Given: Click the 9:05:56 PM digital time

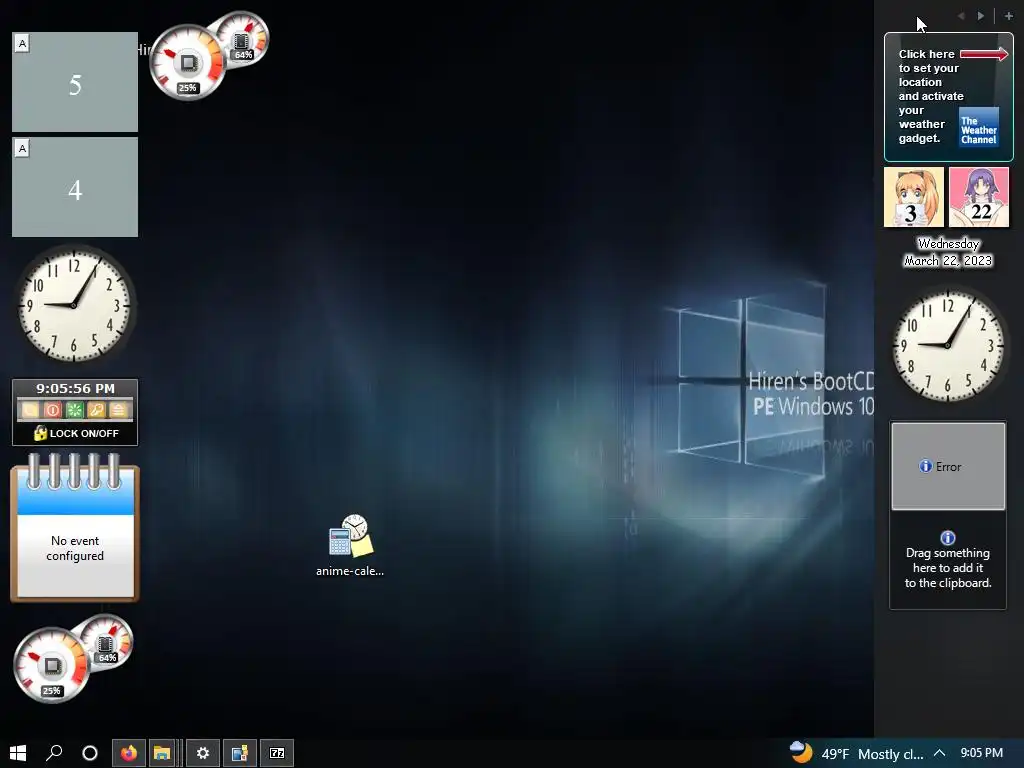Looking at the screenshot, I should point(75,389).
